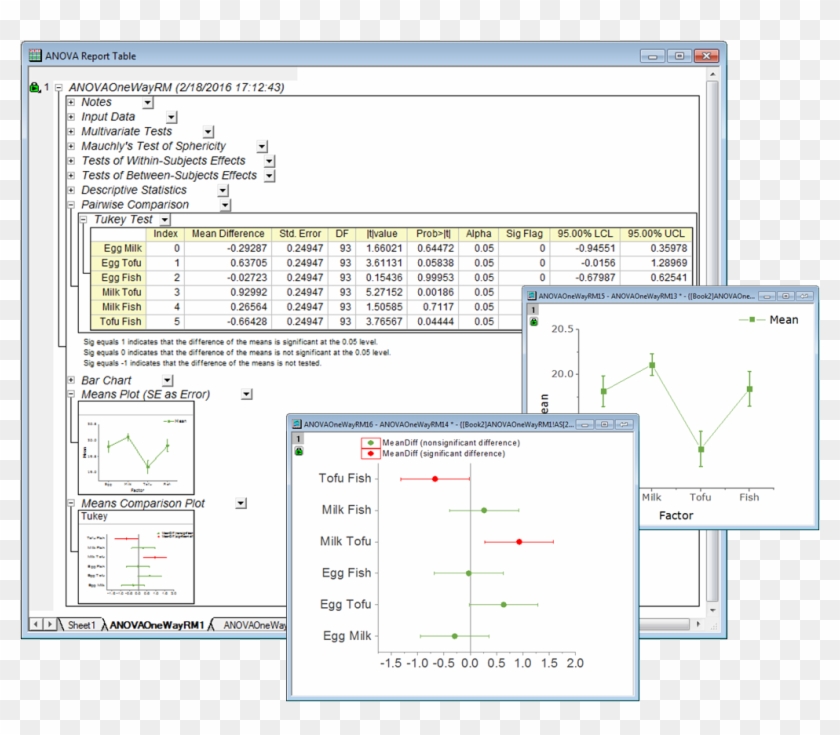Collapse the Means Comparison Plot section
The width and height of the screenshot is (840, 735).
click(71, 502)
